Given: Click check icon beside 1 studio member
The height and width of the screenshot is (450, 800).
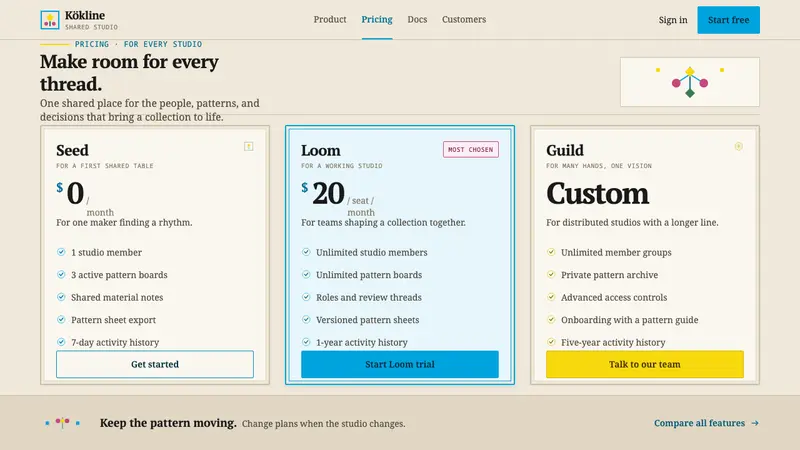Looking at the screenshot, I should point(61,252).
